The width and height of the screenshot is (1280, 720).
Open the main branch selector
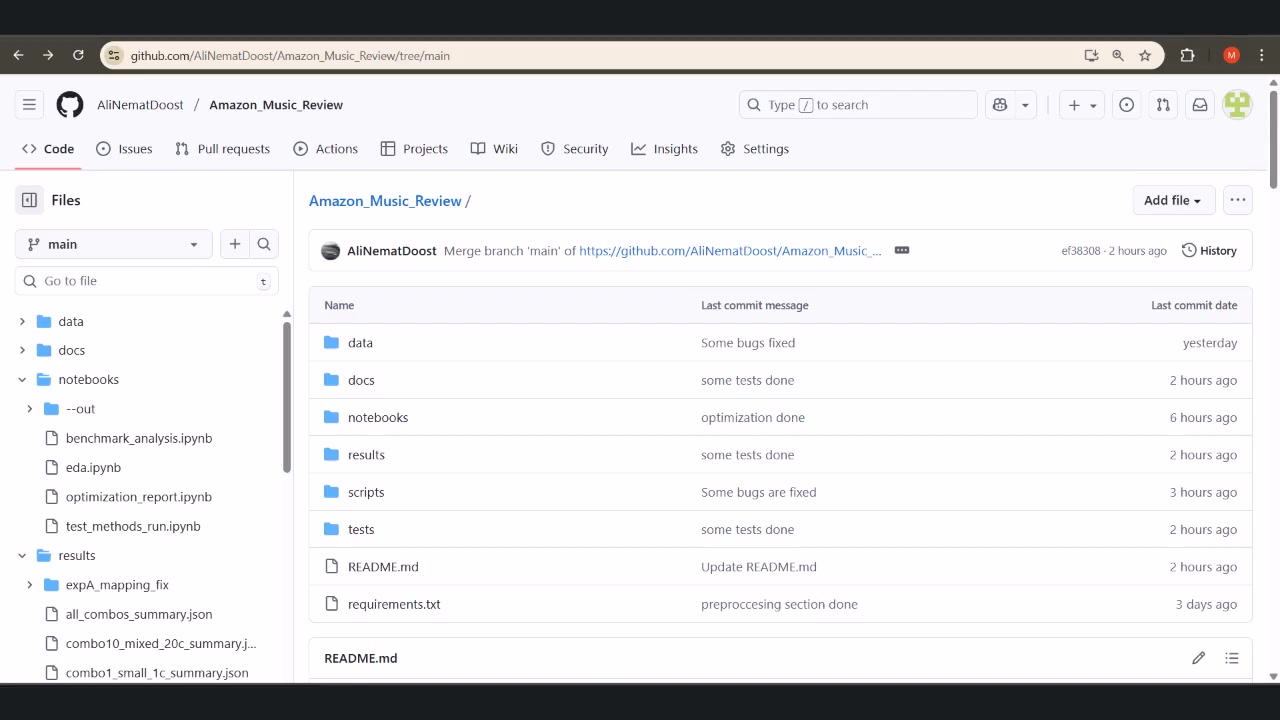(x=114, y=244)
